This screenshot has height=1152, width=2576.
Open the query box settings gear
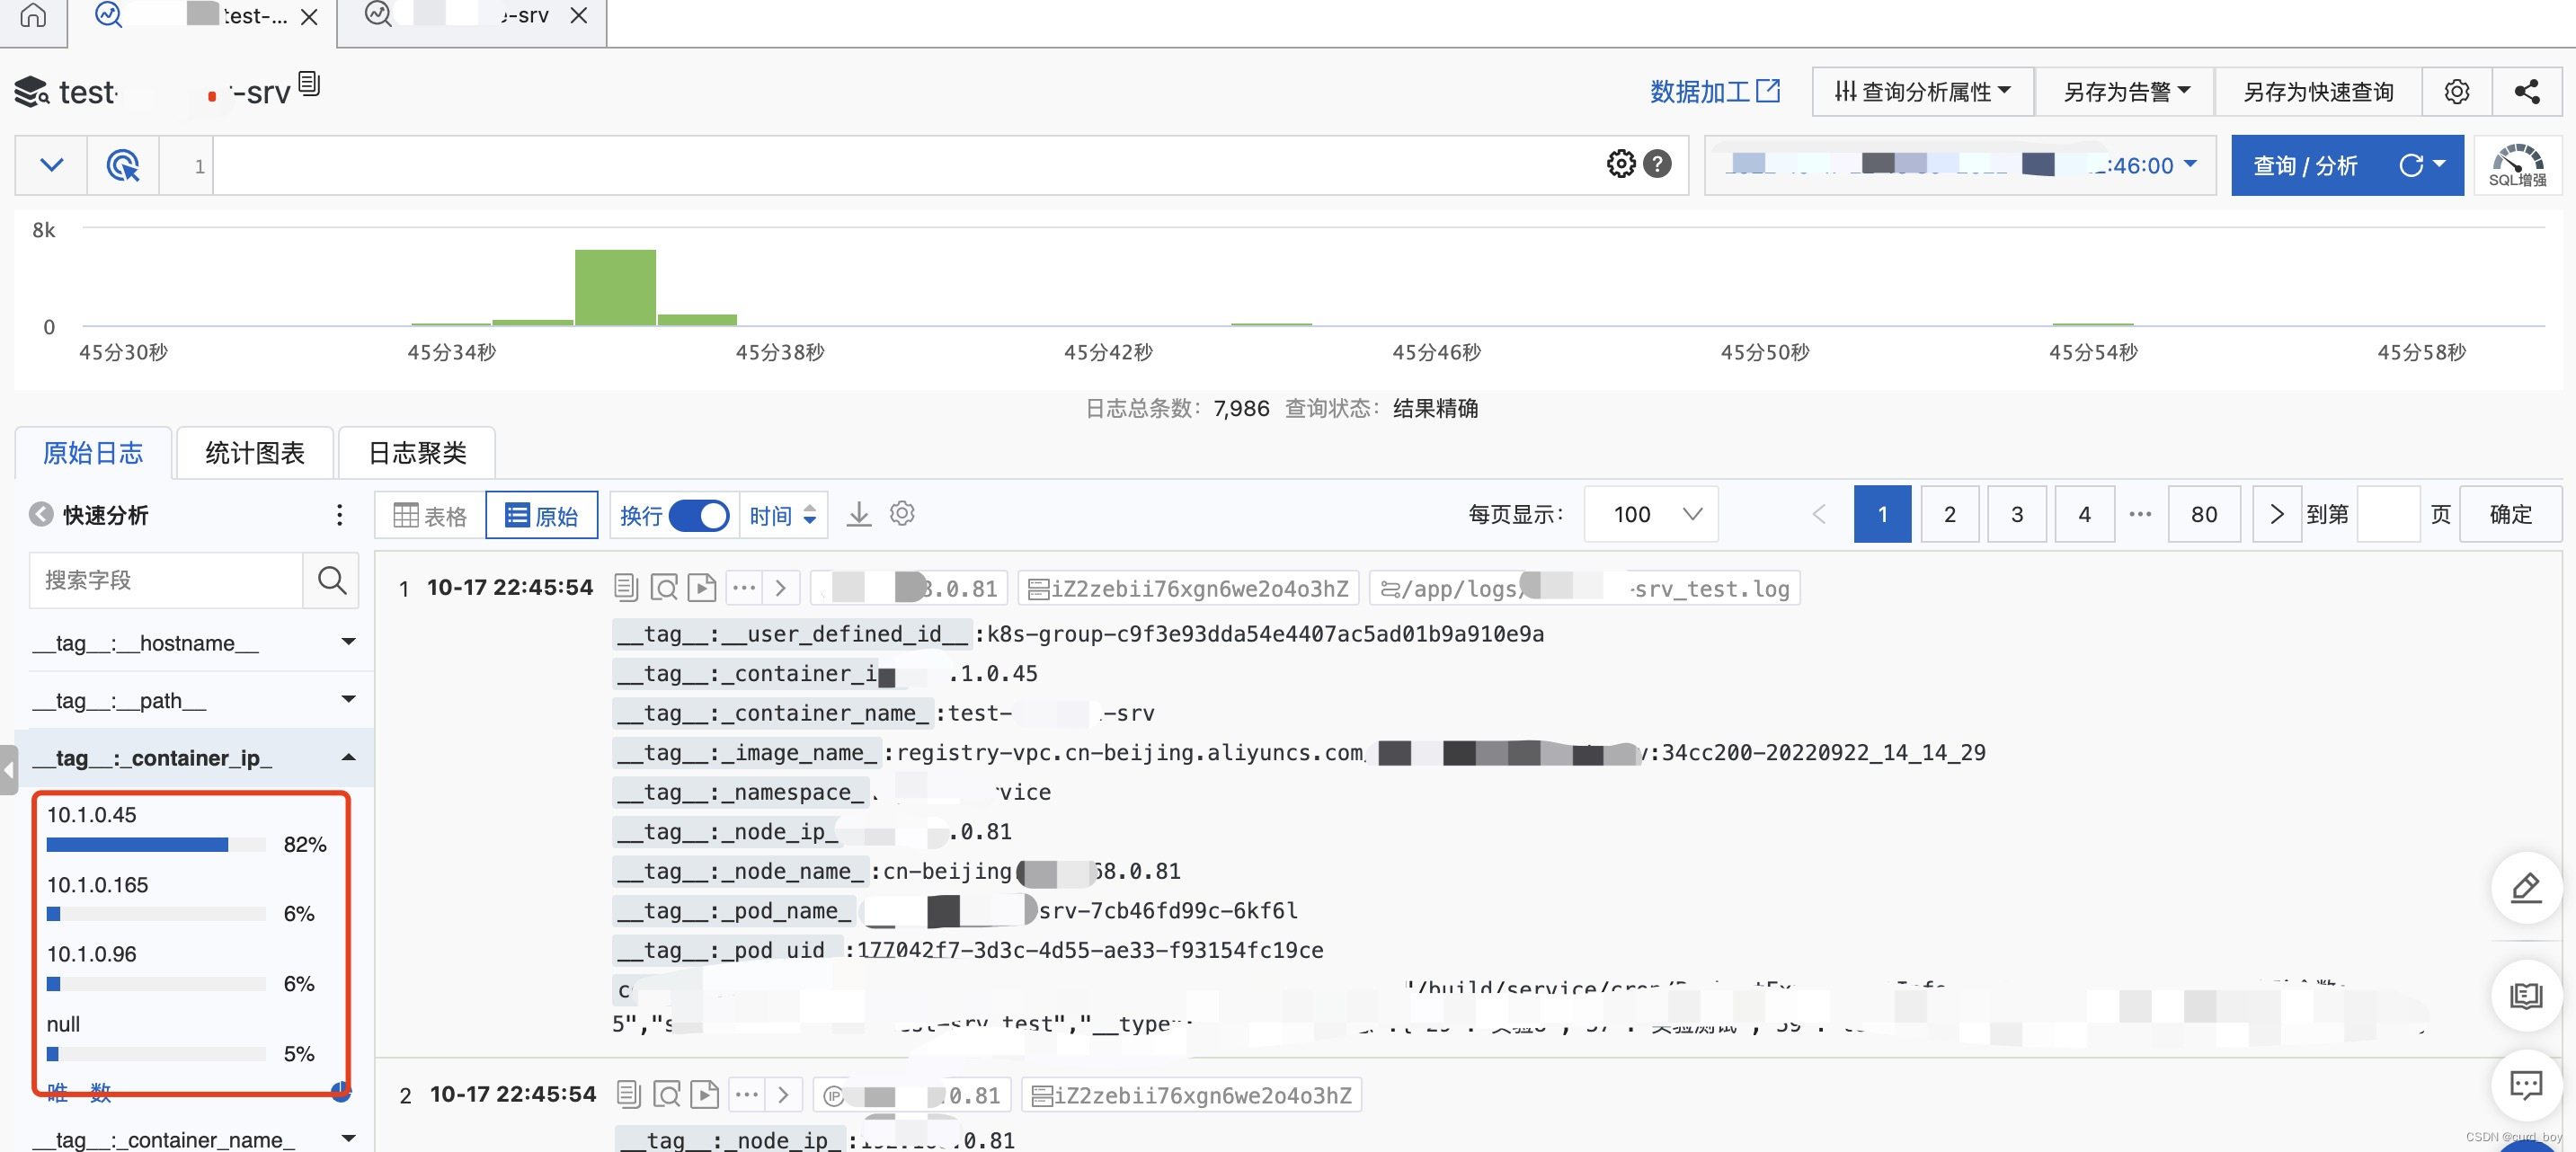point(1621,164)
